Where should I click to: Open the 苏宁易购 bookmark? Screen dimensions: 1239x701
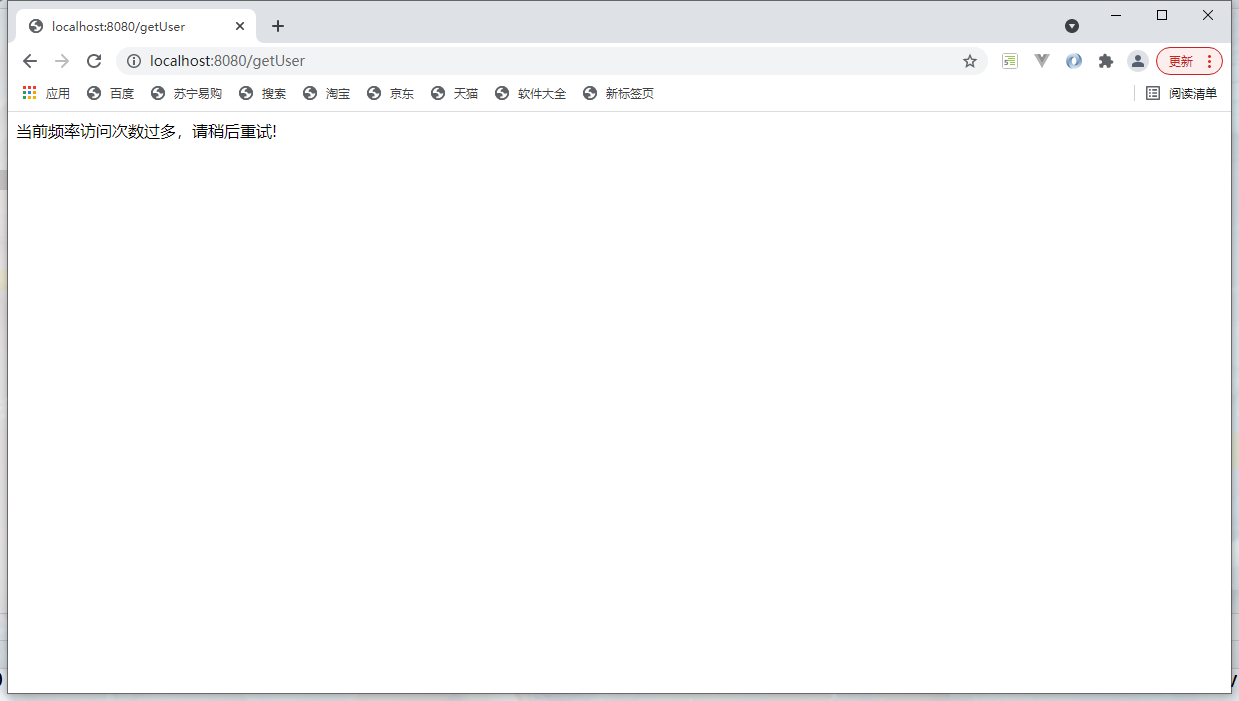(x=186, y=93)
